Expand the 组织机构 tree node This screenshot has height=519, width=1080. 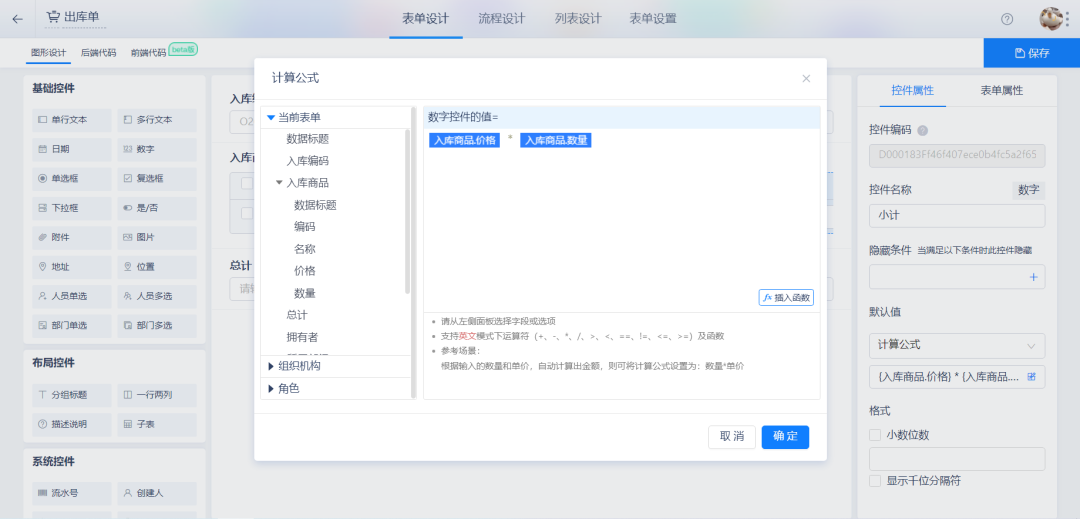pos(271,366)
